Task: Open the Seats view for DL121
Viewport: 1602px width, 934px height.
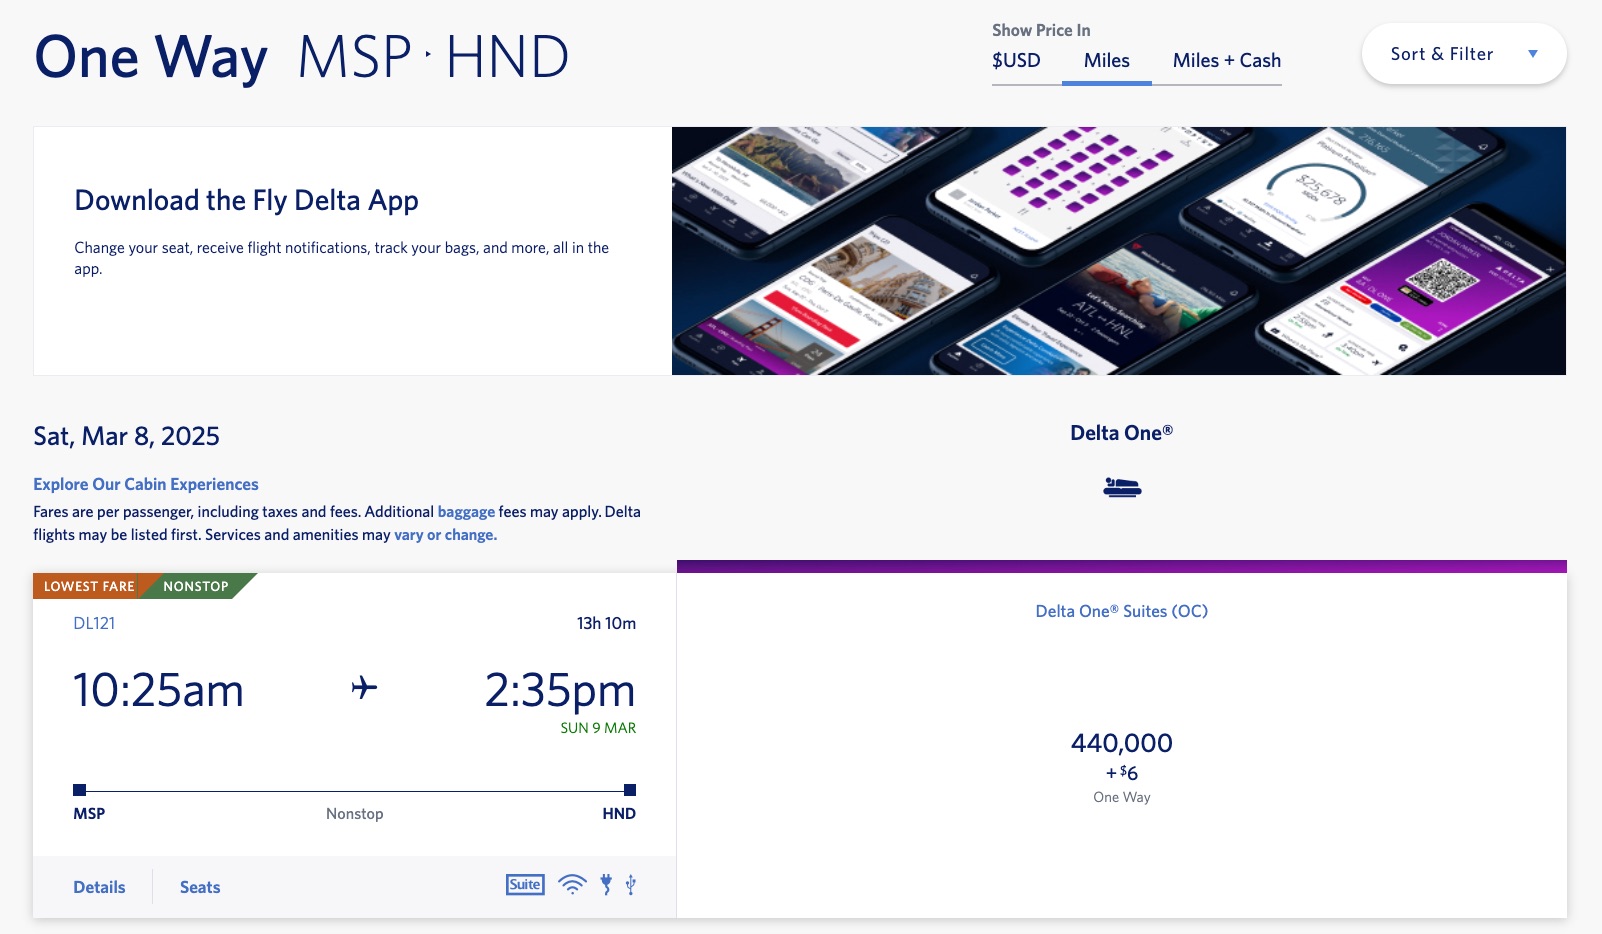Action: pos(199,887)
